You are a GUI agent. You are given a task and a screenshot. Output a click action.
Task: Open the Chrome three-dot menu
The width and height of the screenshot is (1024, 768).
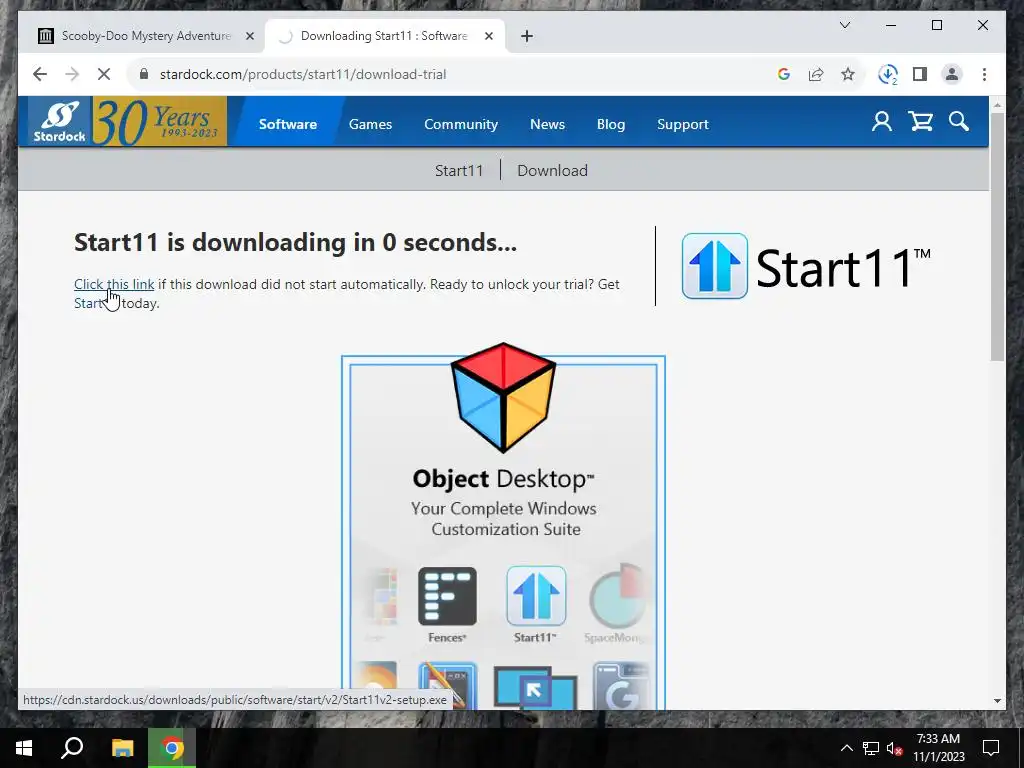pos(984,74)
